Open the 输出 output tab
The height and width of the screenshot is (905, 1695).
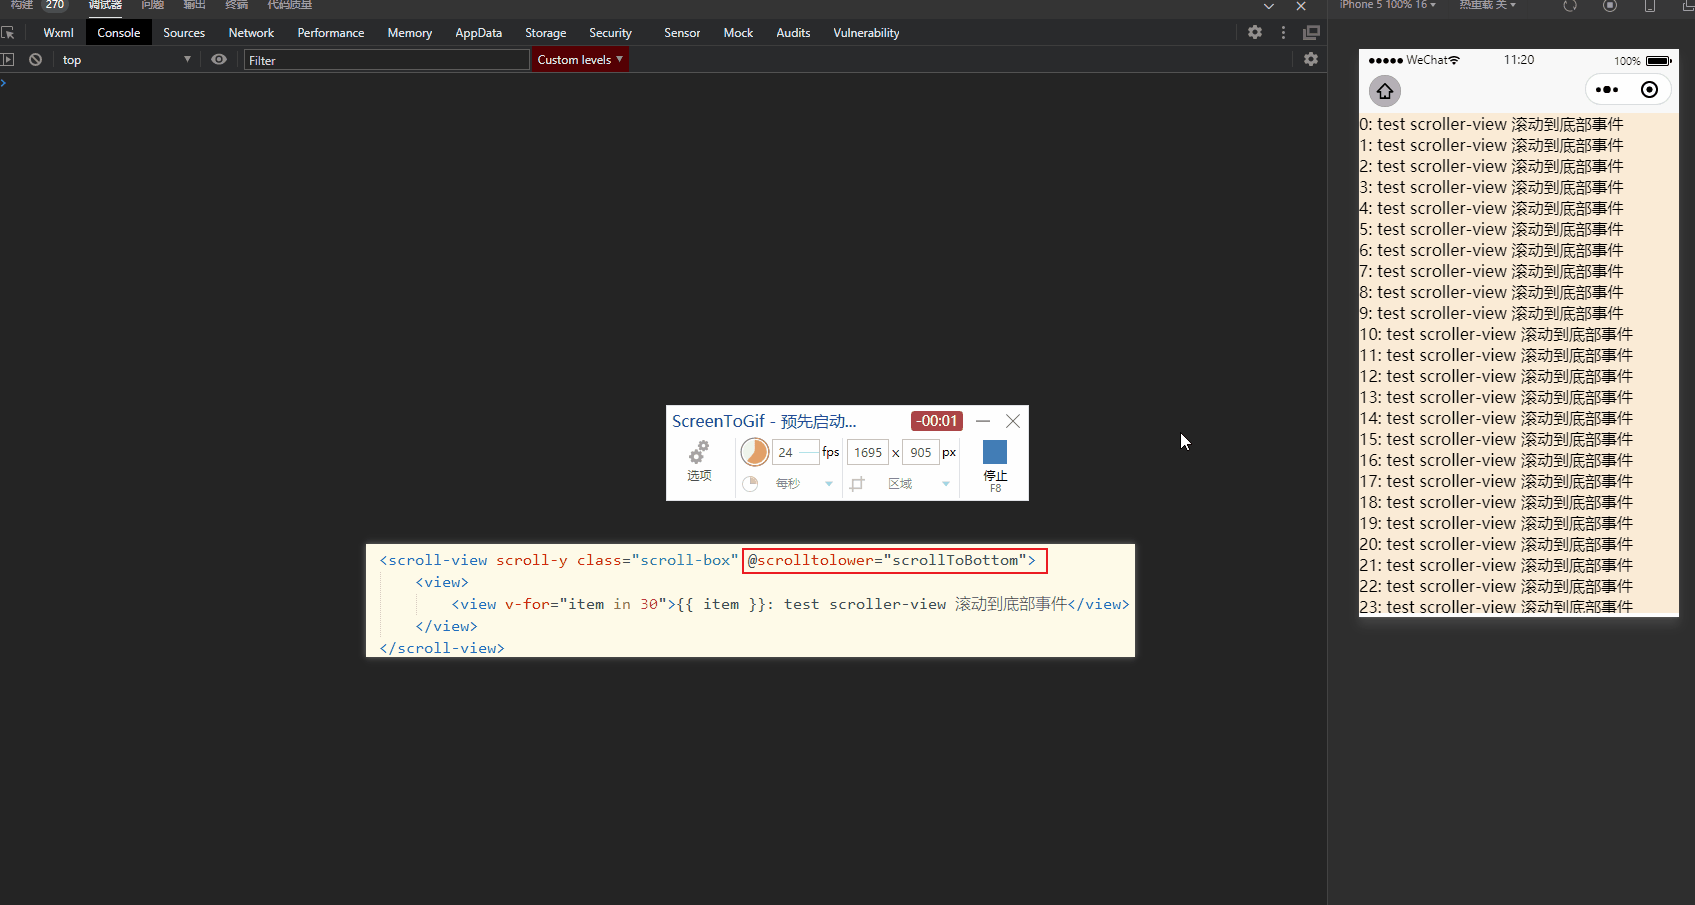pos(194,5)
